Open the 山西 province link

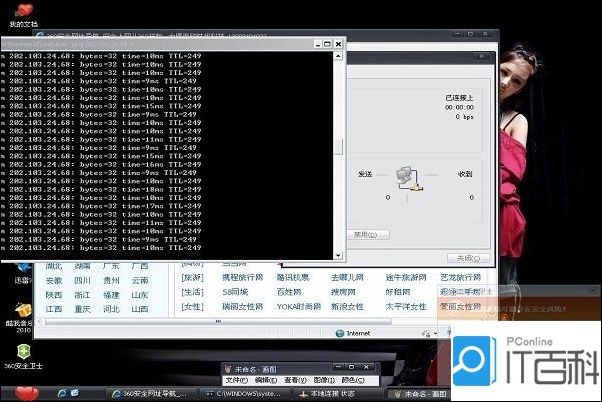140,309
